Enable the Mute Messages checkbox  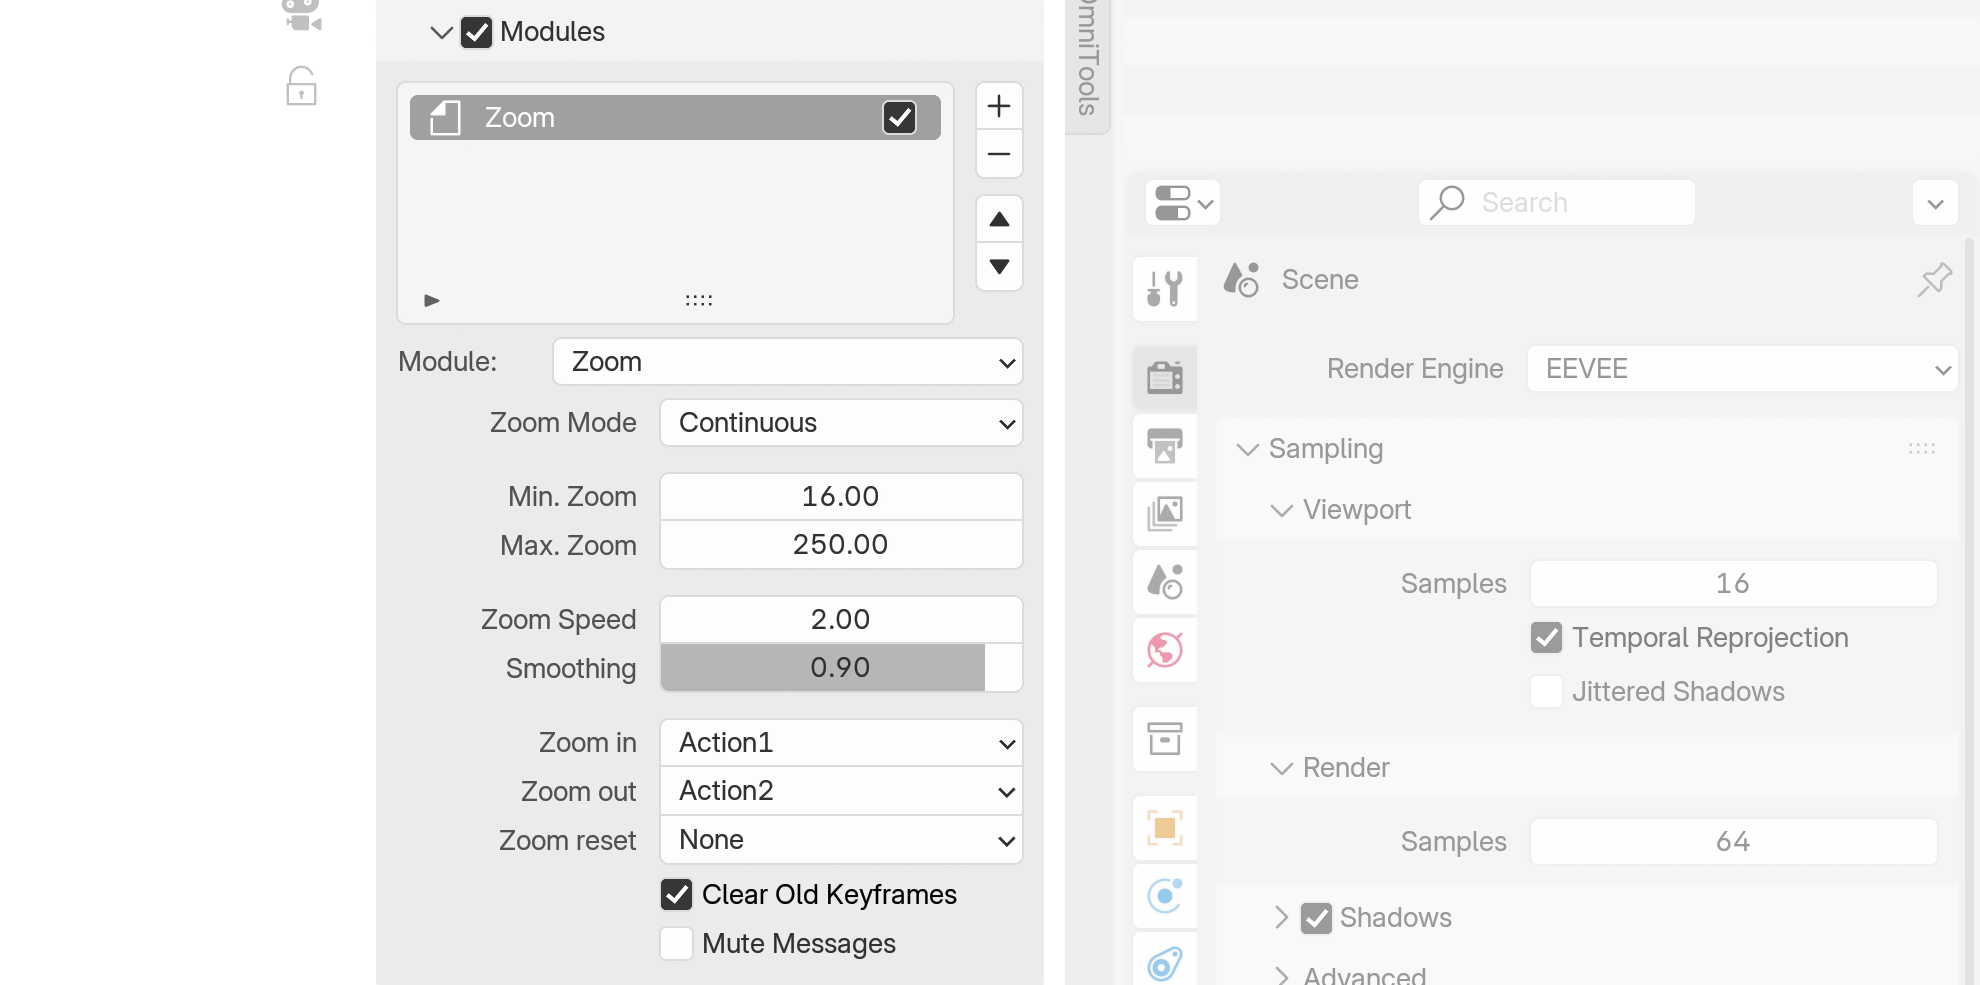click(x=677, y=943)
